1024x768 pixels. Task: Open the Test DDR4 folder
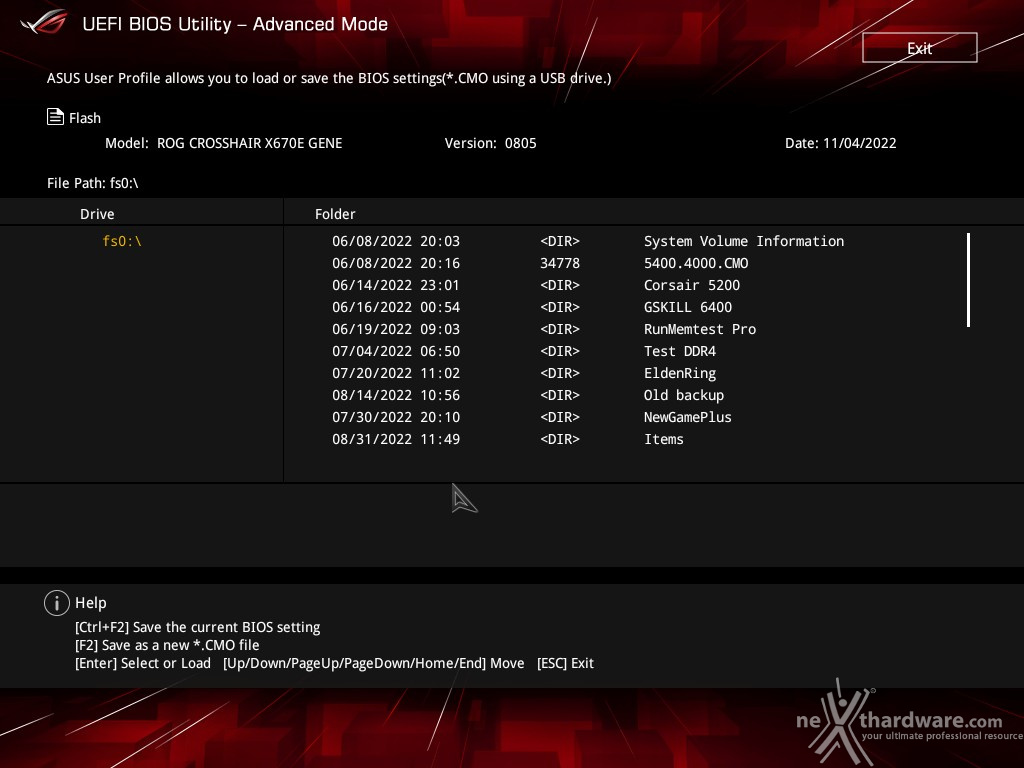(680, 351)
